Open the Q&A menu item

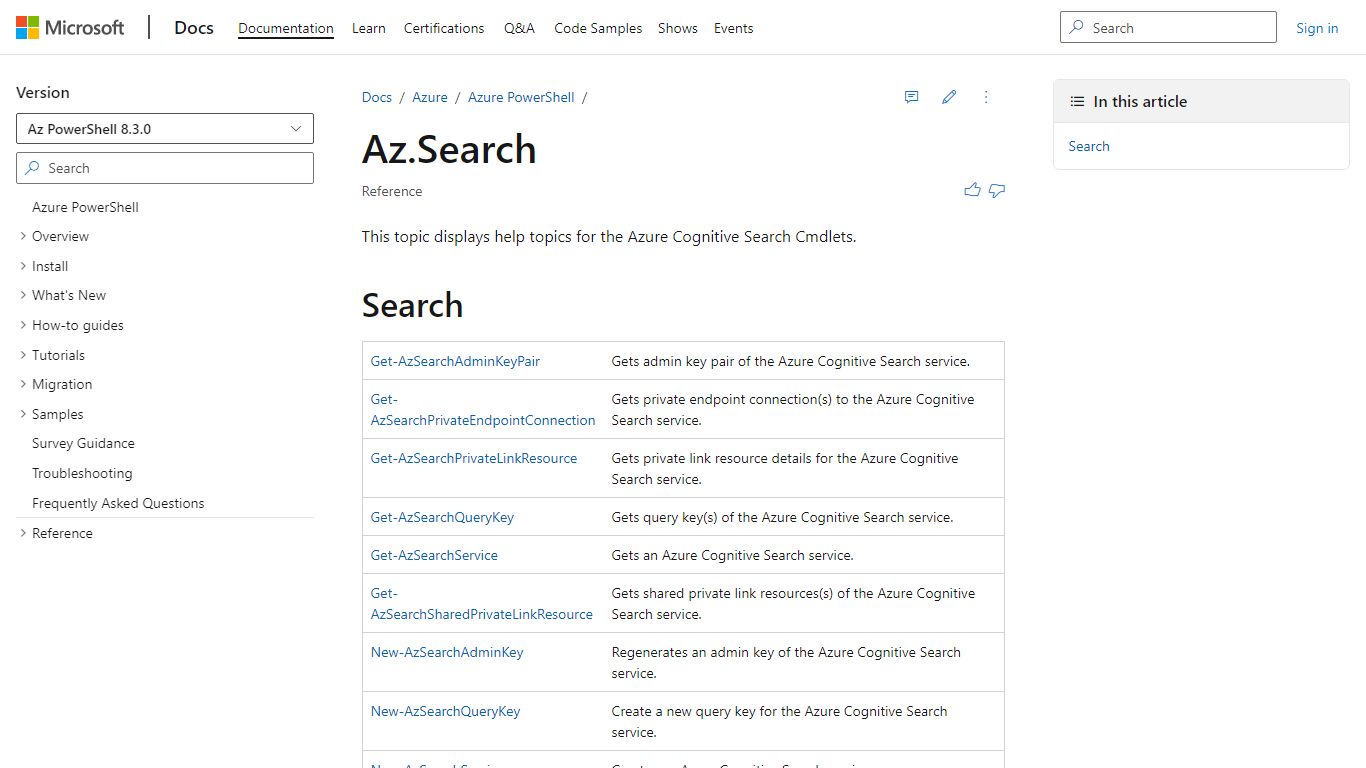click(x=519, y=28)
